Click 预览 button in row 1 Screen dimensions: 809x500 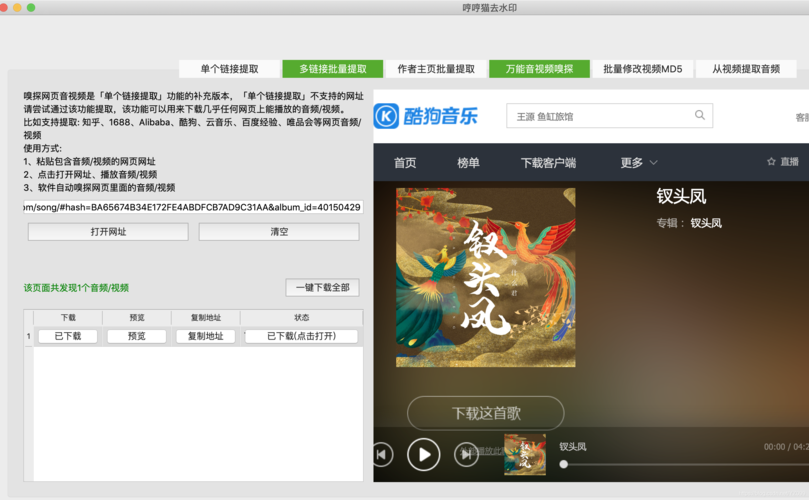(x=137, y=336)
